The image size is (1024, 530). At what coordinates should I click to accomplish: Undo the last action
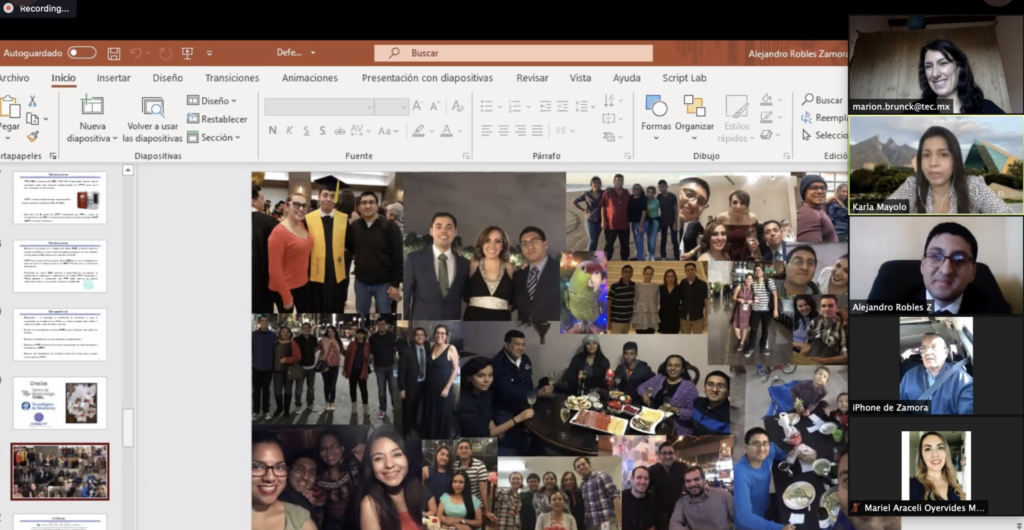(136, 54)
